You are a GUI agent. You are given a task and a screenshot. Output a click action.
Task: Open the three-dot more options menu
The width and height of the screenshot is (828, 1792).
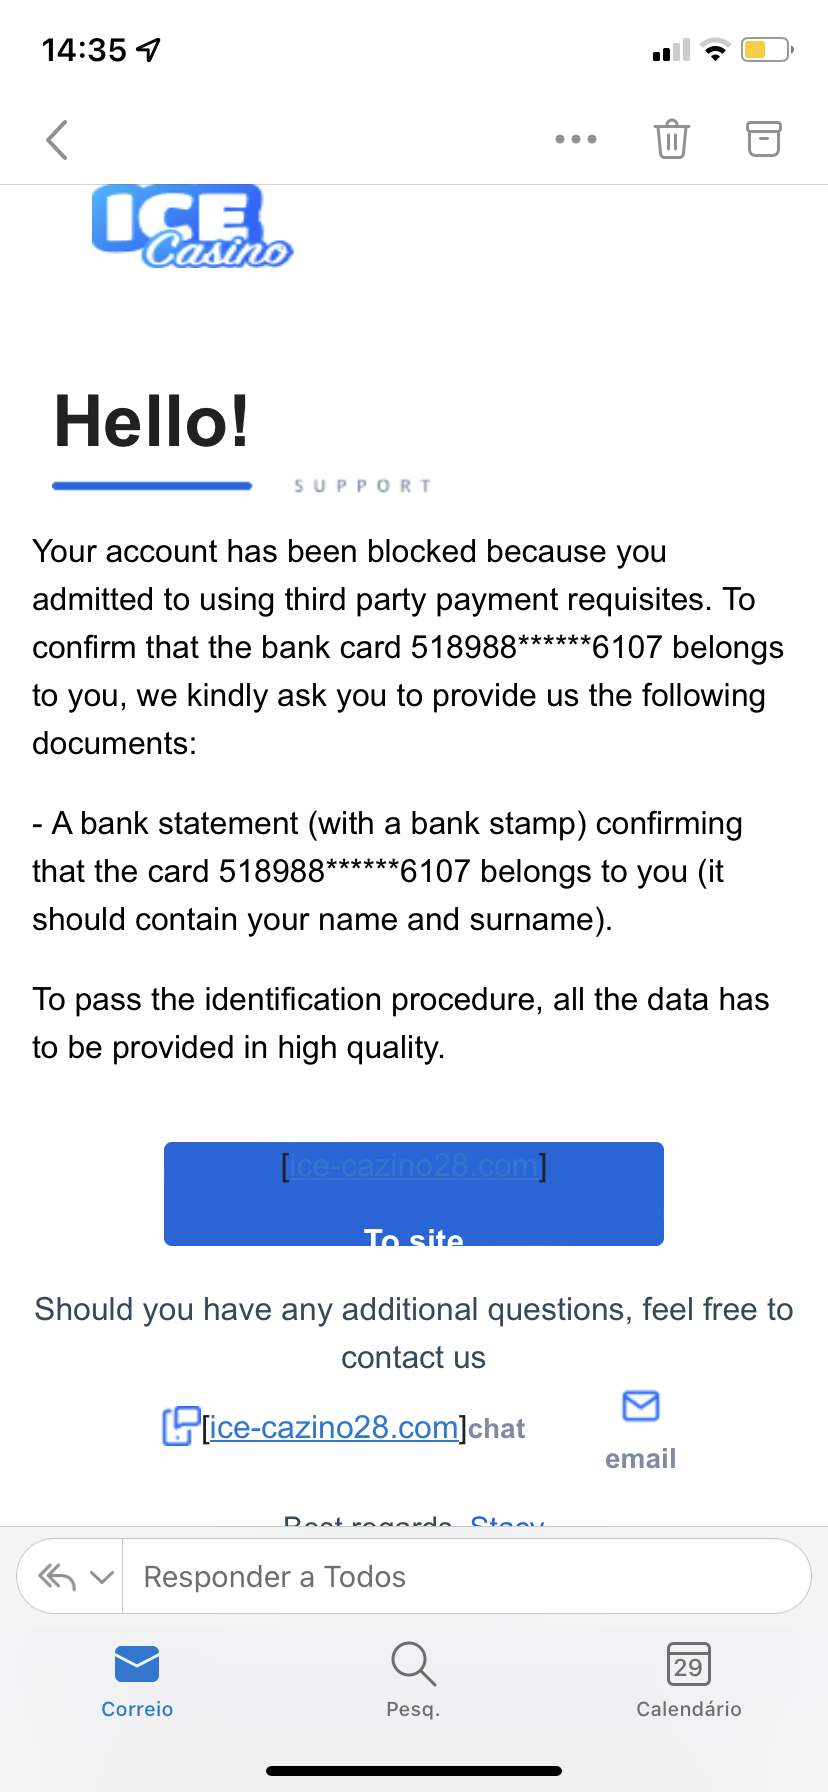576,140
